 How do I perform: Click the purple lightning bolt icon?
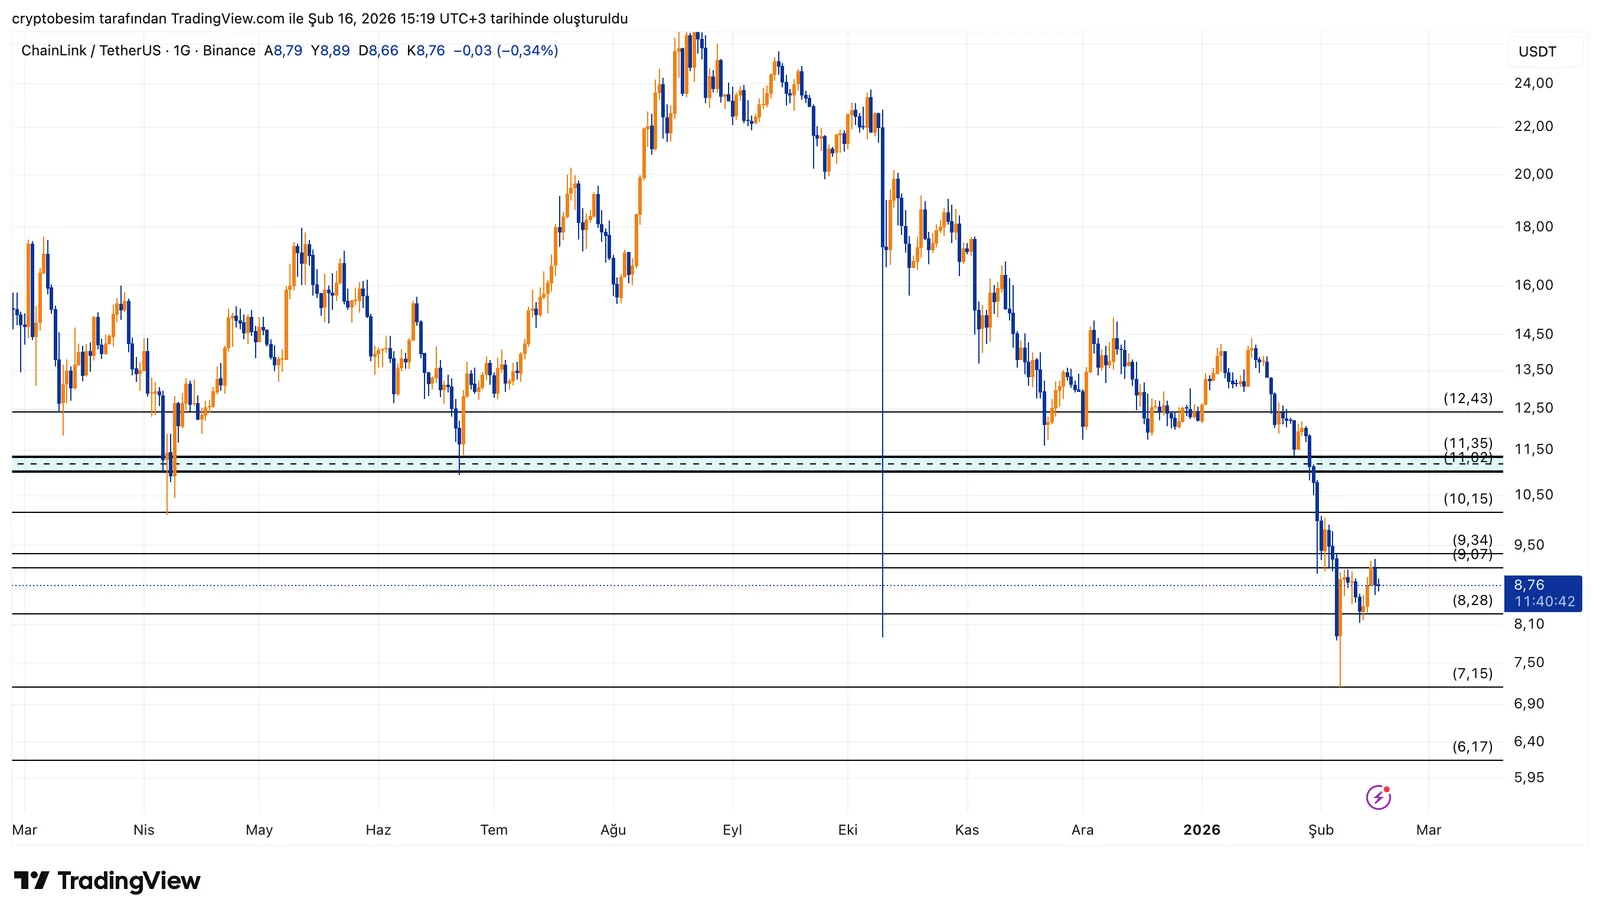point(1378,797)
